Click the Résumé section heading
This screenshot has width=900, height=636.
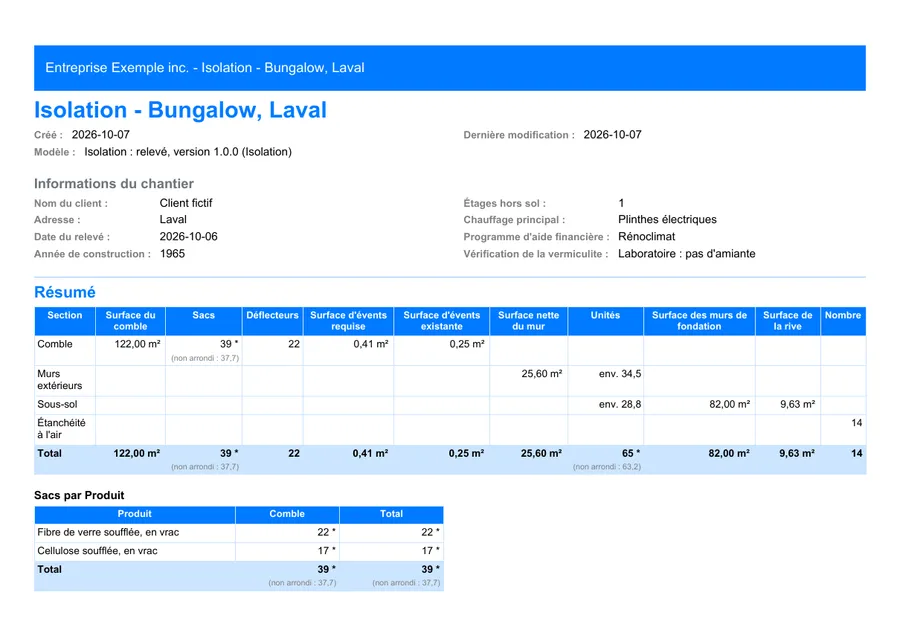point(65,292)
